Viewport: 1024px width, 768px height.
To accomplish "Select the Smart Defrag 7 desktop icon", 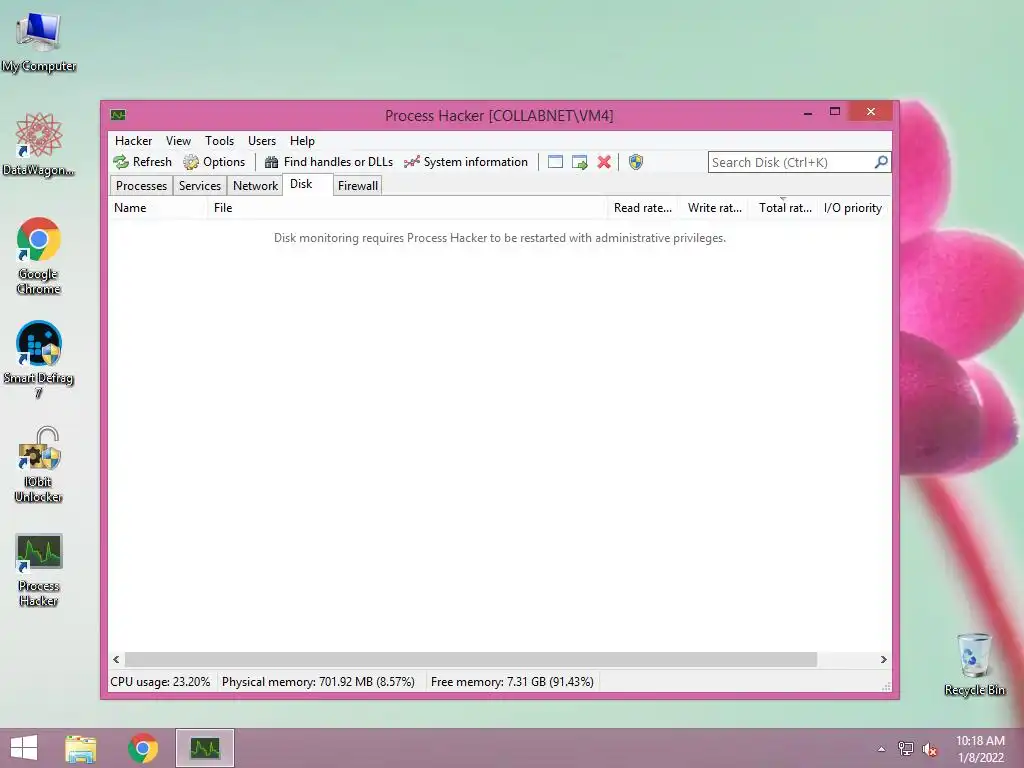I will [x=39, y=360].
